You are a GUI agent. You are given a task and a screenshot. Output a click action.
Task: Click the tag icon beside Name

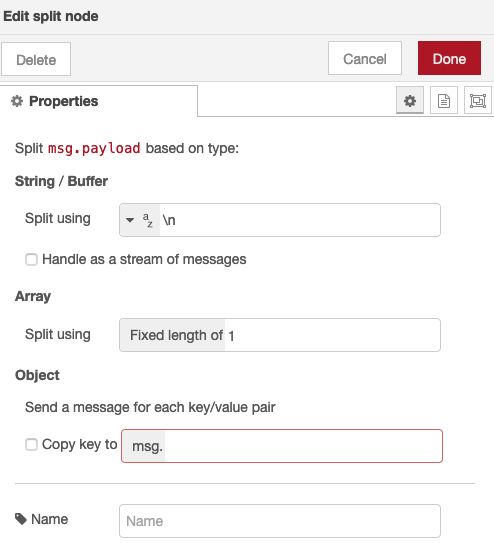tap(21, 519)
